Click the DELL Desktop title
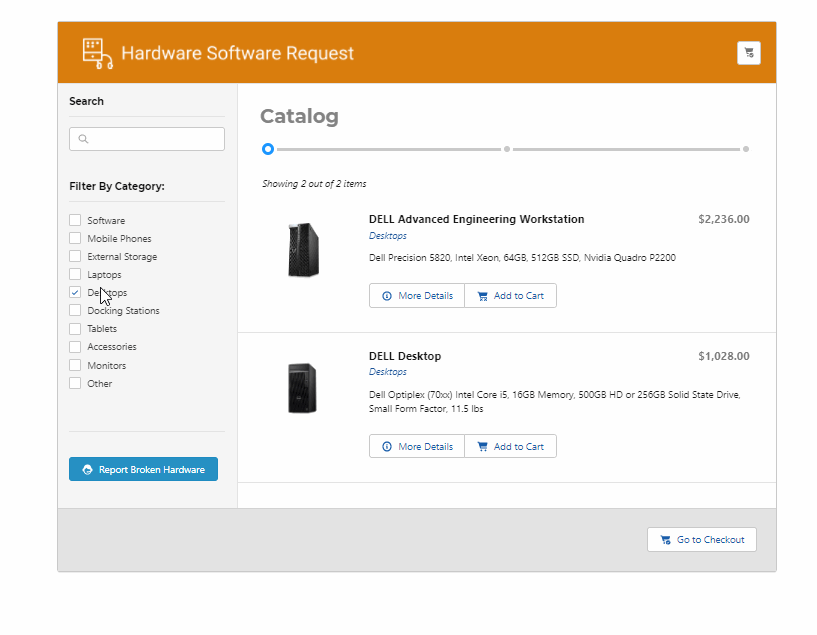Viewport: 817px width, 635px height. 405,356
